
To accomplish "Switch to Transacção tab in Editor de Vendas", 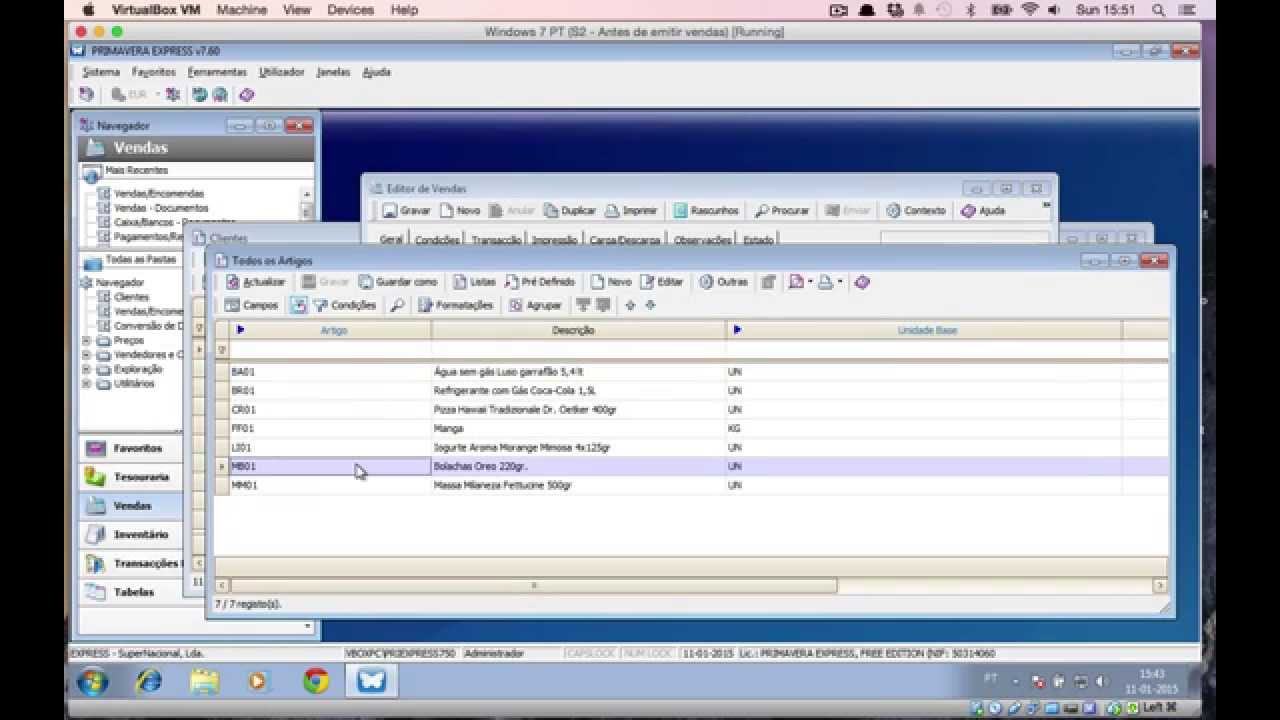I will point(497,240).
